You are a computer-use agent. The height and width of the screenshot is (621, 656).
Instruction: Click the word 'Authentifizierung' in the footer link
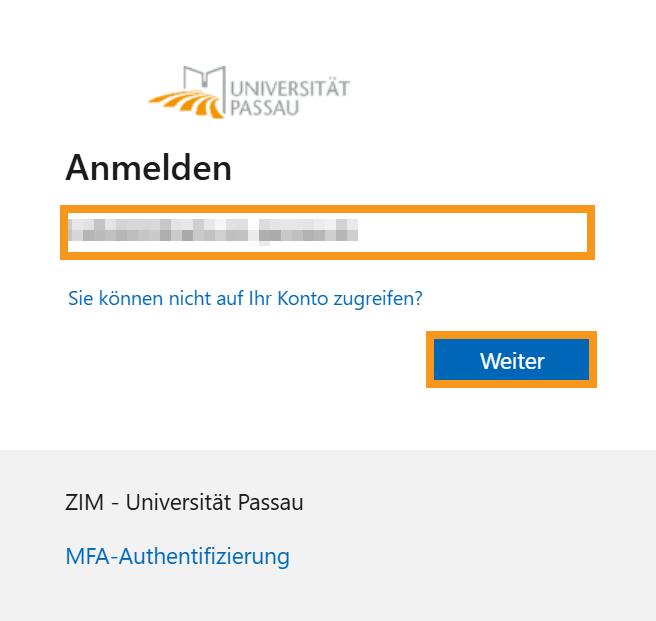[204, 556]
